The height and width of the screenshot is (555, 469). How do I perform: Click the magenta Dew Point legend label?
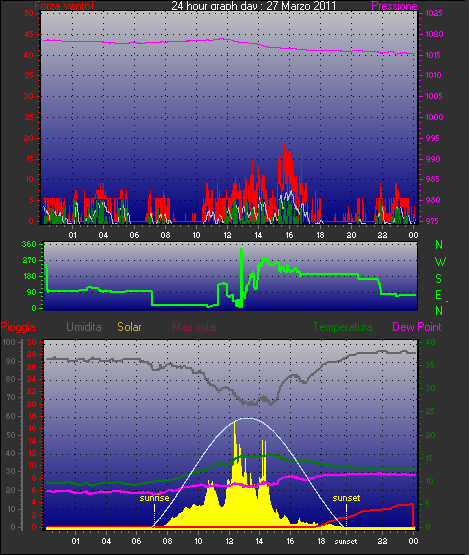(x=417, y=327)
